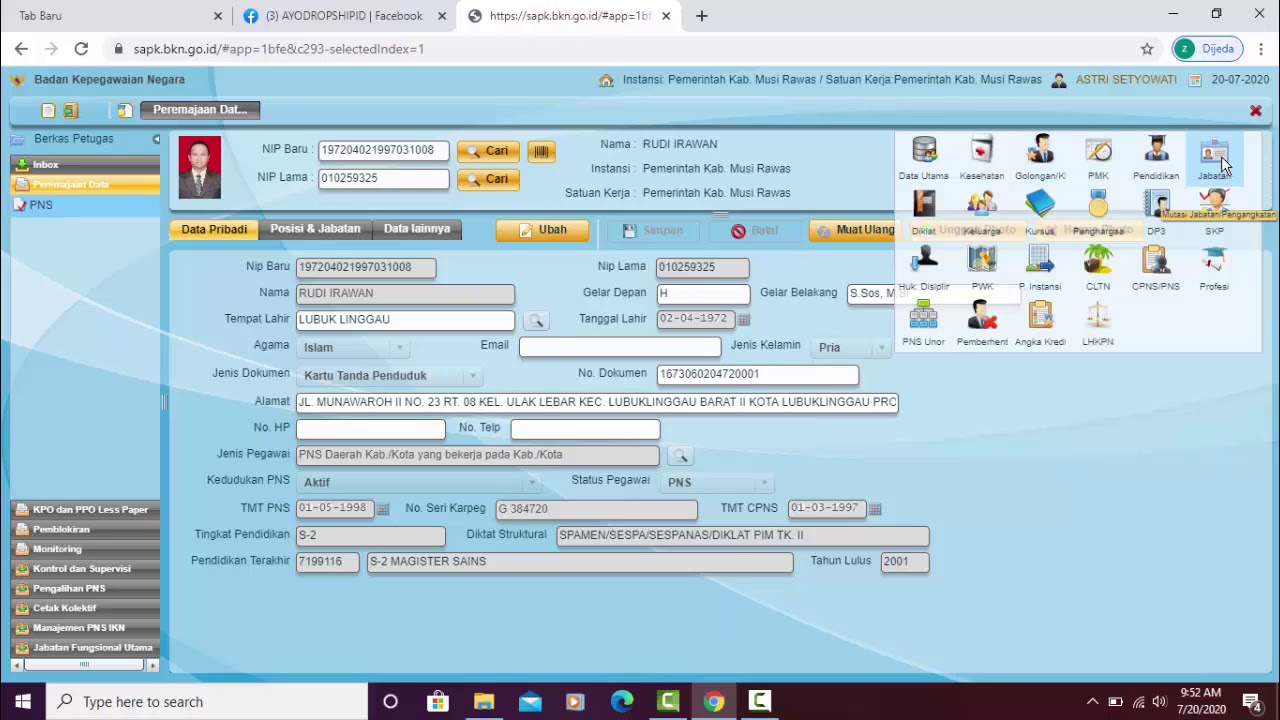1280x720 pixels.
Task: Click the No. HP input field
Action: pyautogui.click(x=370, y=429)
